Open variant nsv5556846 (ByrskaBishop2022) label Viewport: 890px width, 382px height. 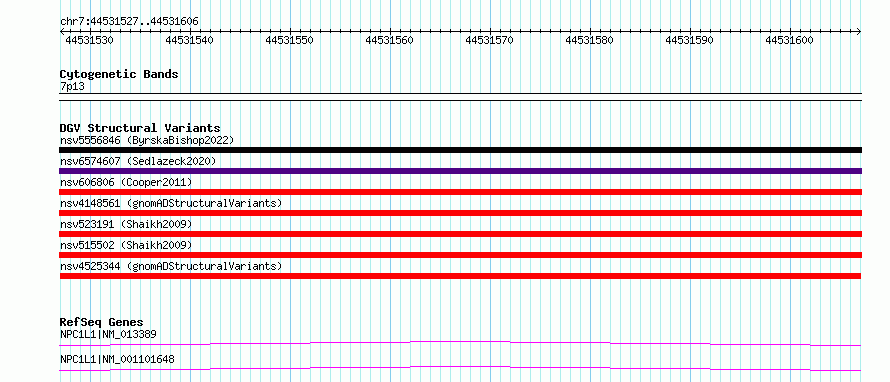147,140
